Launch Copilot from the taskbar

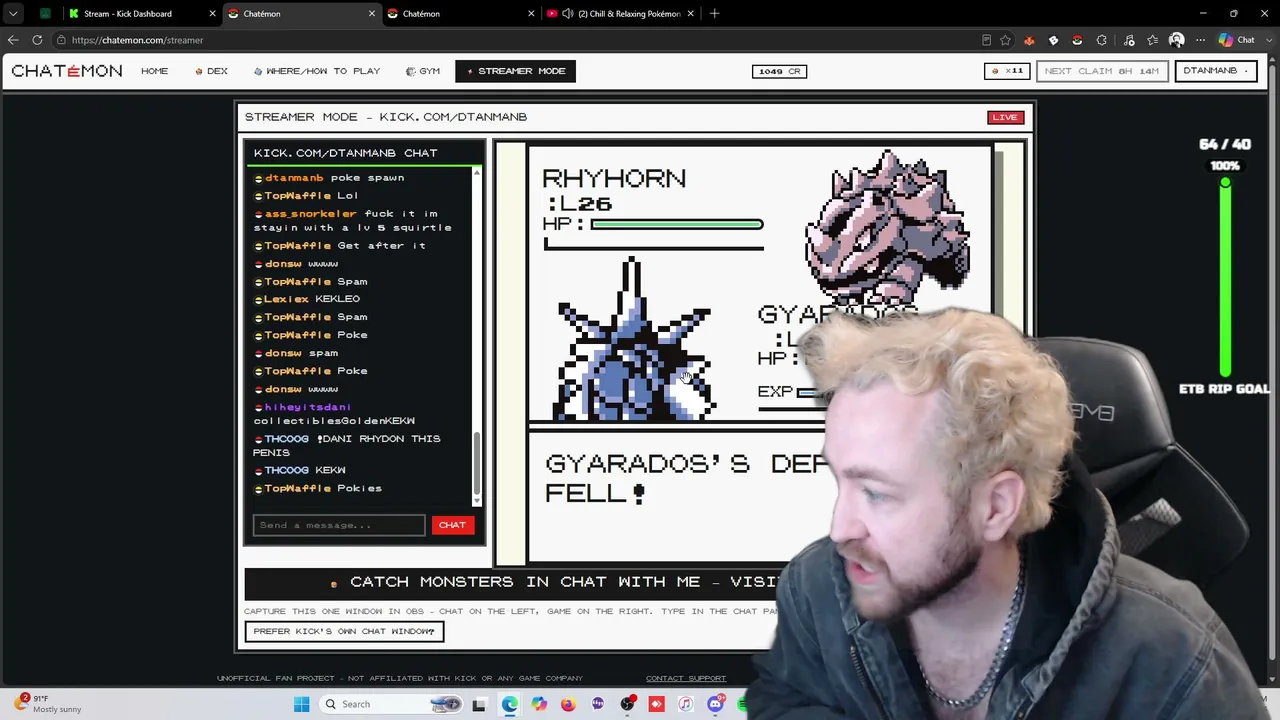pos(539,704)
